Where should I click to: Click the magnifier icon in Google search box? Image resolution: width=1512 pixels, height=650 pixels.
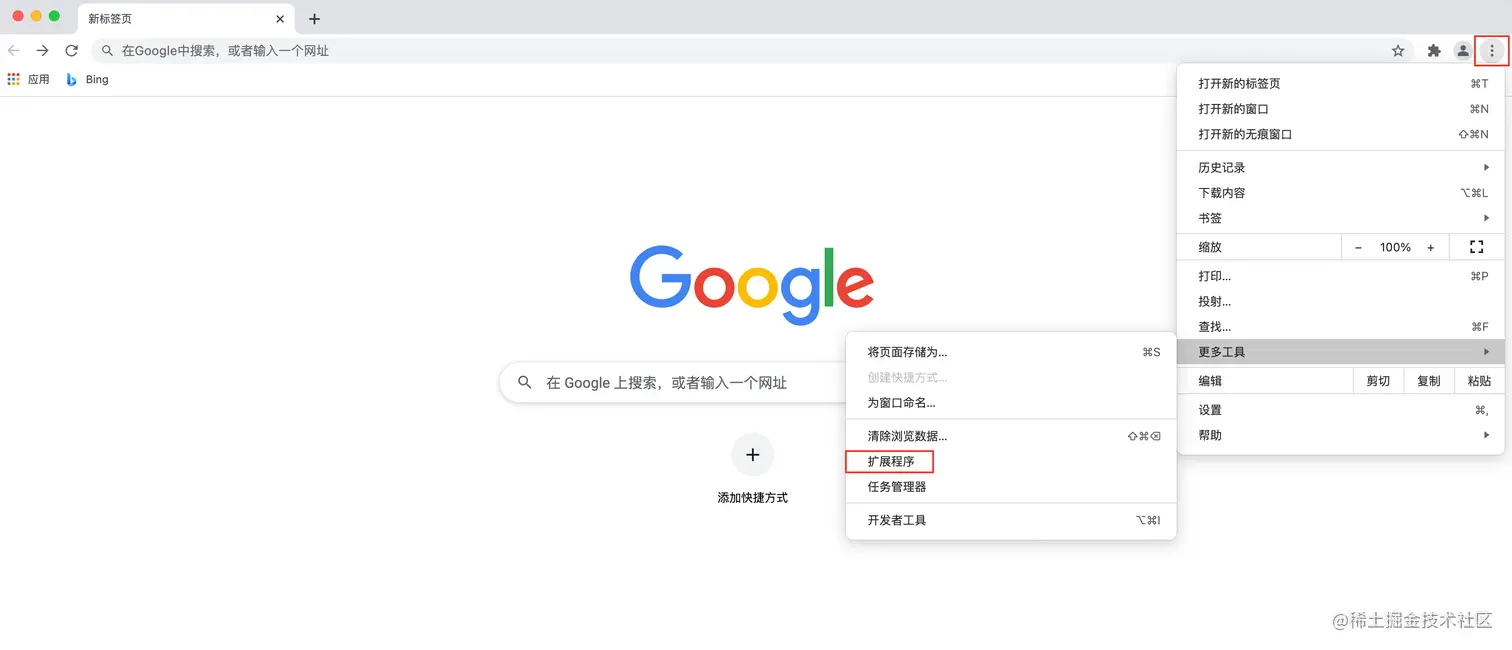[x=524, y=383]
